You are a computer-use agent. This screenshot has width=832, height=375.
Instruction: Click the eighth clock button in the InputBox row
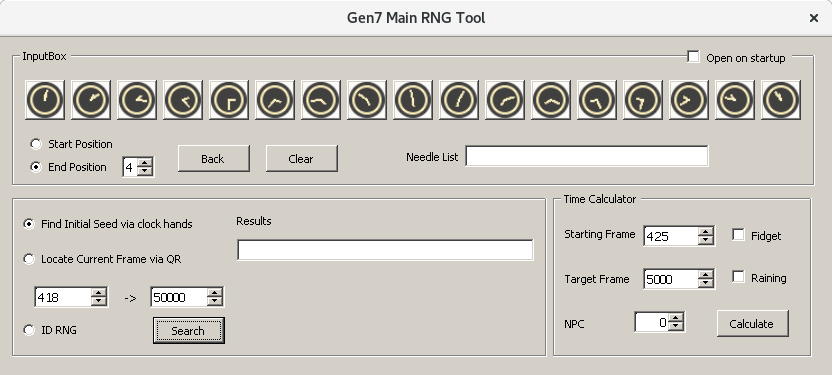[x=367, y=100]
